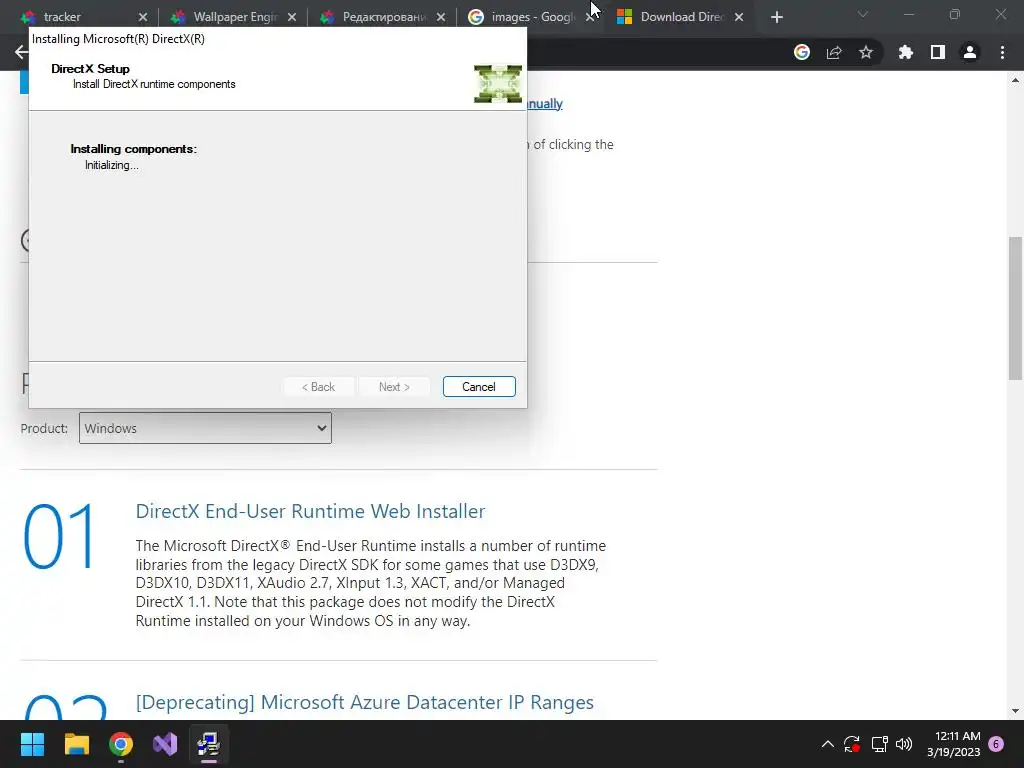Click the 'Product:' label
The height and width of the screenshot is (768, 1024).
click(44, 428)
